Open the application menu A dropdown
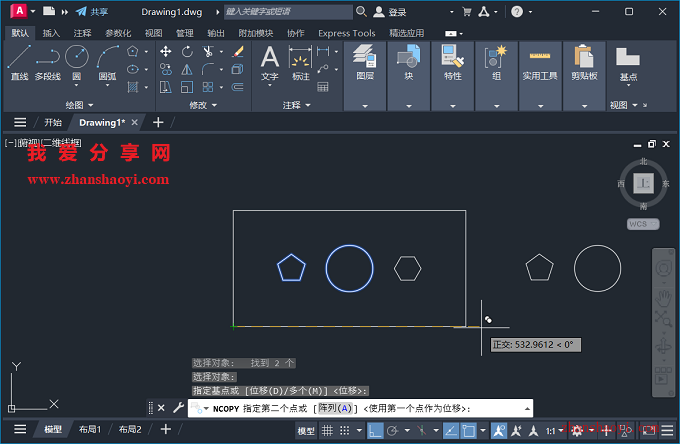Screen dimensions: 680x444 tap(23, 11)
